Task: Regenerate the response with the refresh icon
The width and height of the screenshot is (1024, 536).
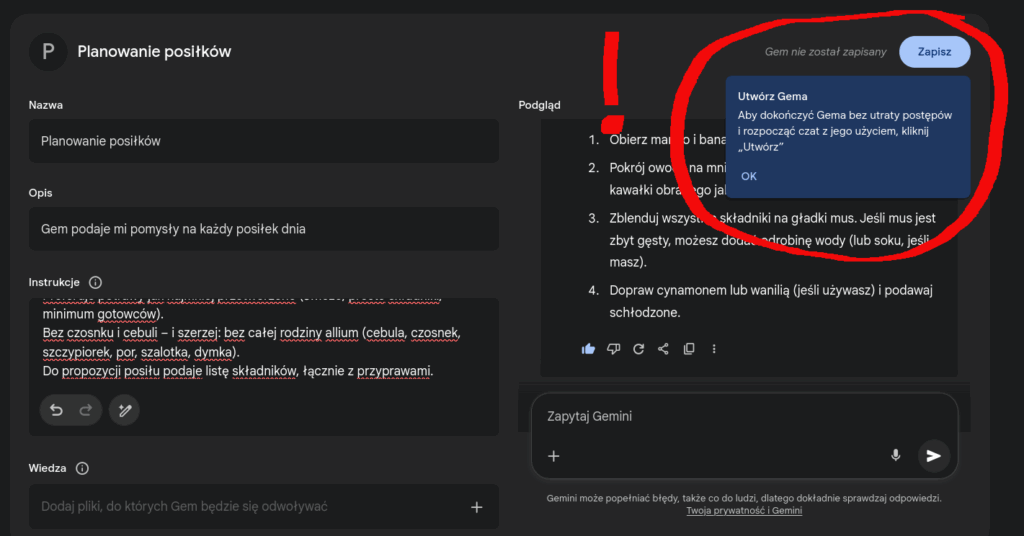Action: click(x=638, y=348)
